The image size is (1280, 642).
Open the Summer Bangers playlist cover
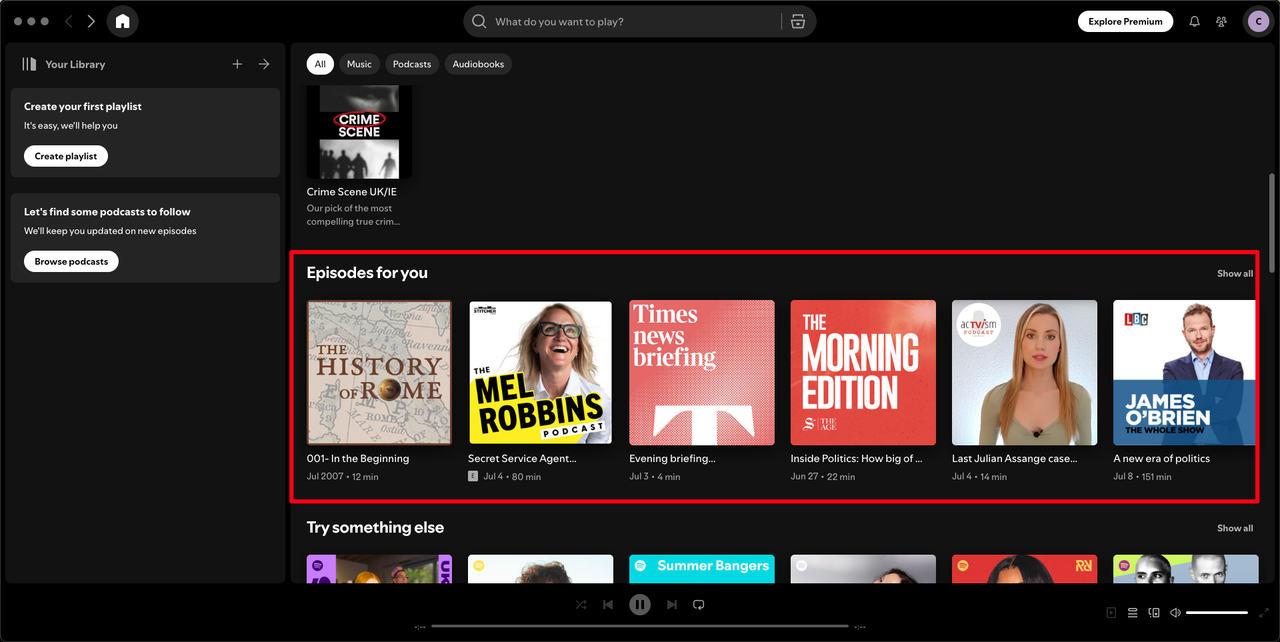coord(702,569)
